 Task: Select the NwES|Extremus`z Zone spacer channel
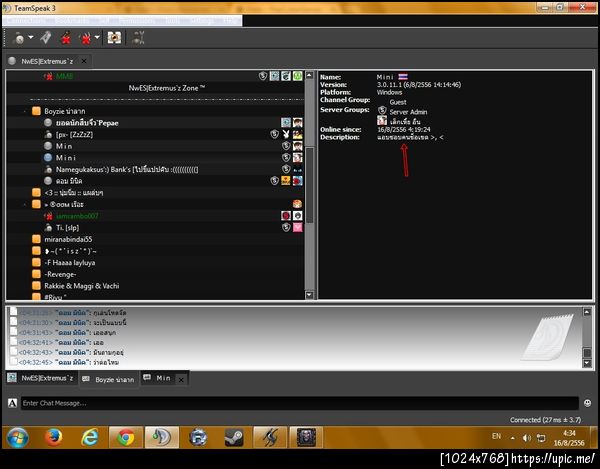166,88
